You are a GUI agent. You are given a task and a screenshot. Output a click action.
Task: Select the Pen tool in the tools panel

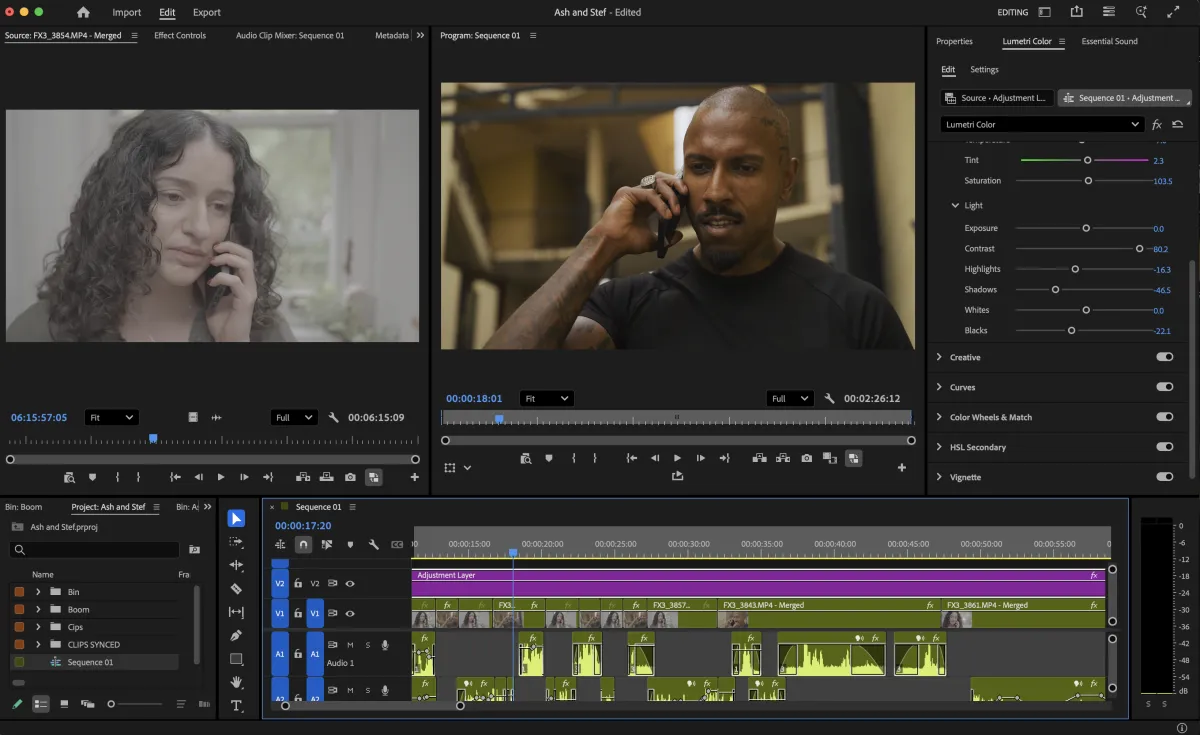(x=236, y=635)
